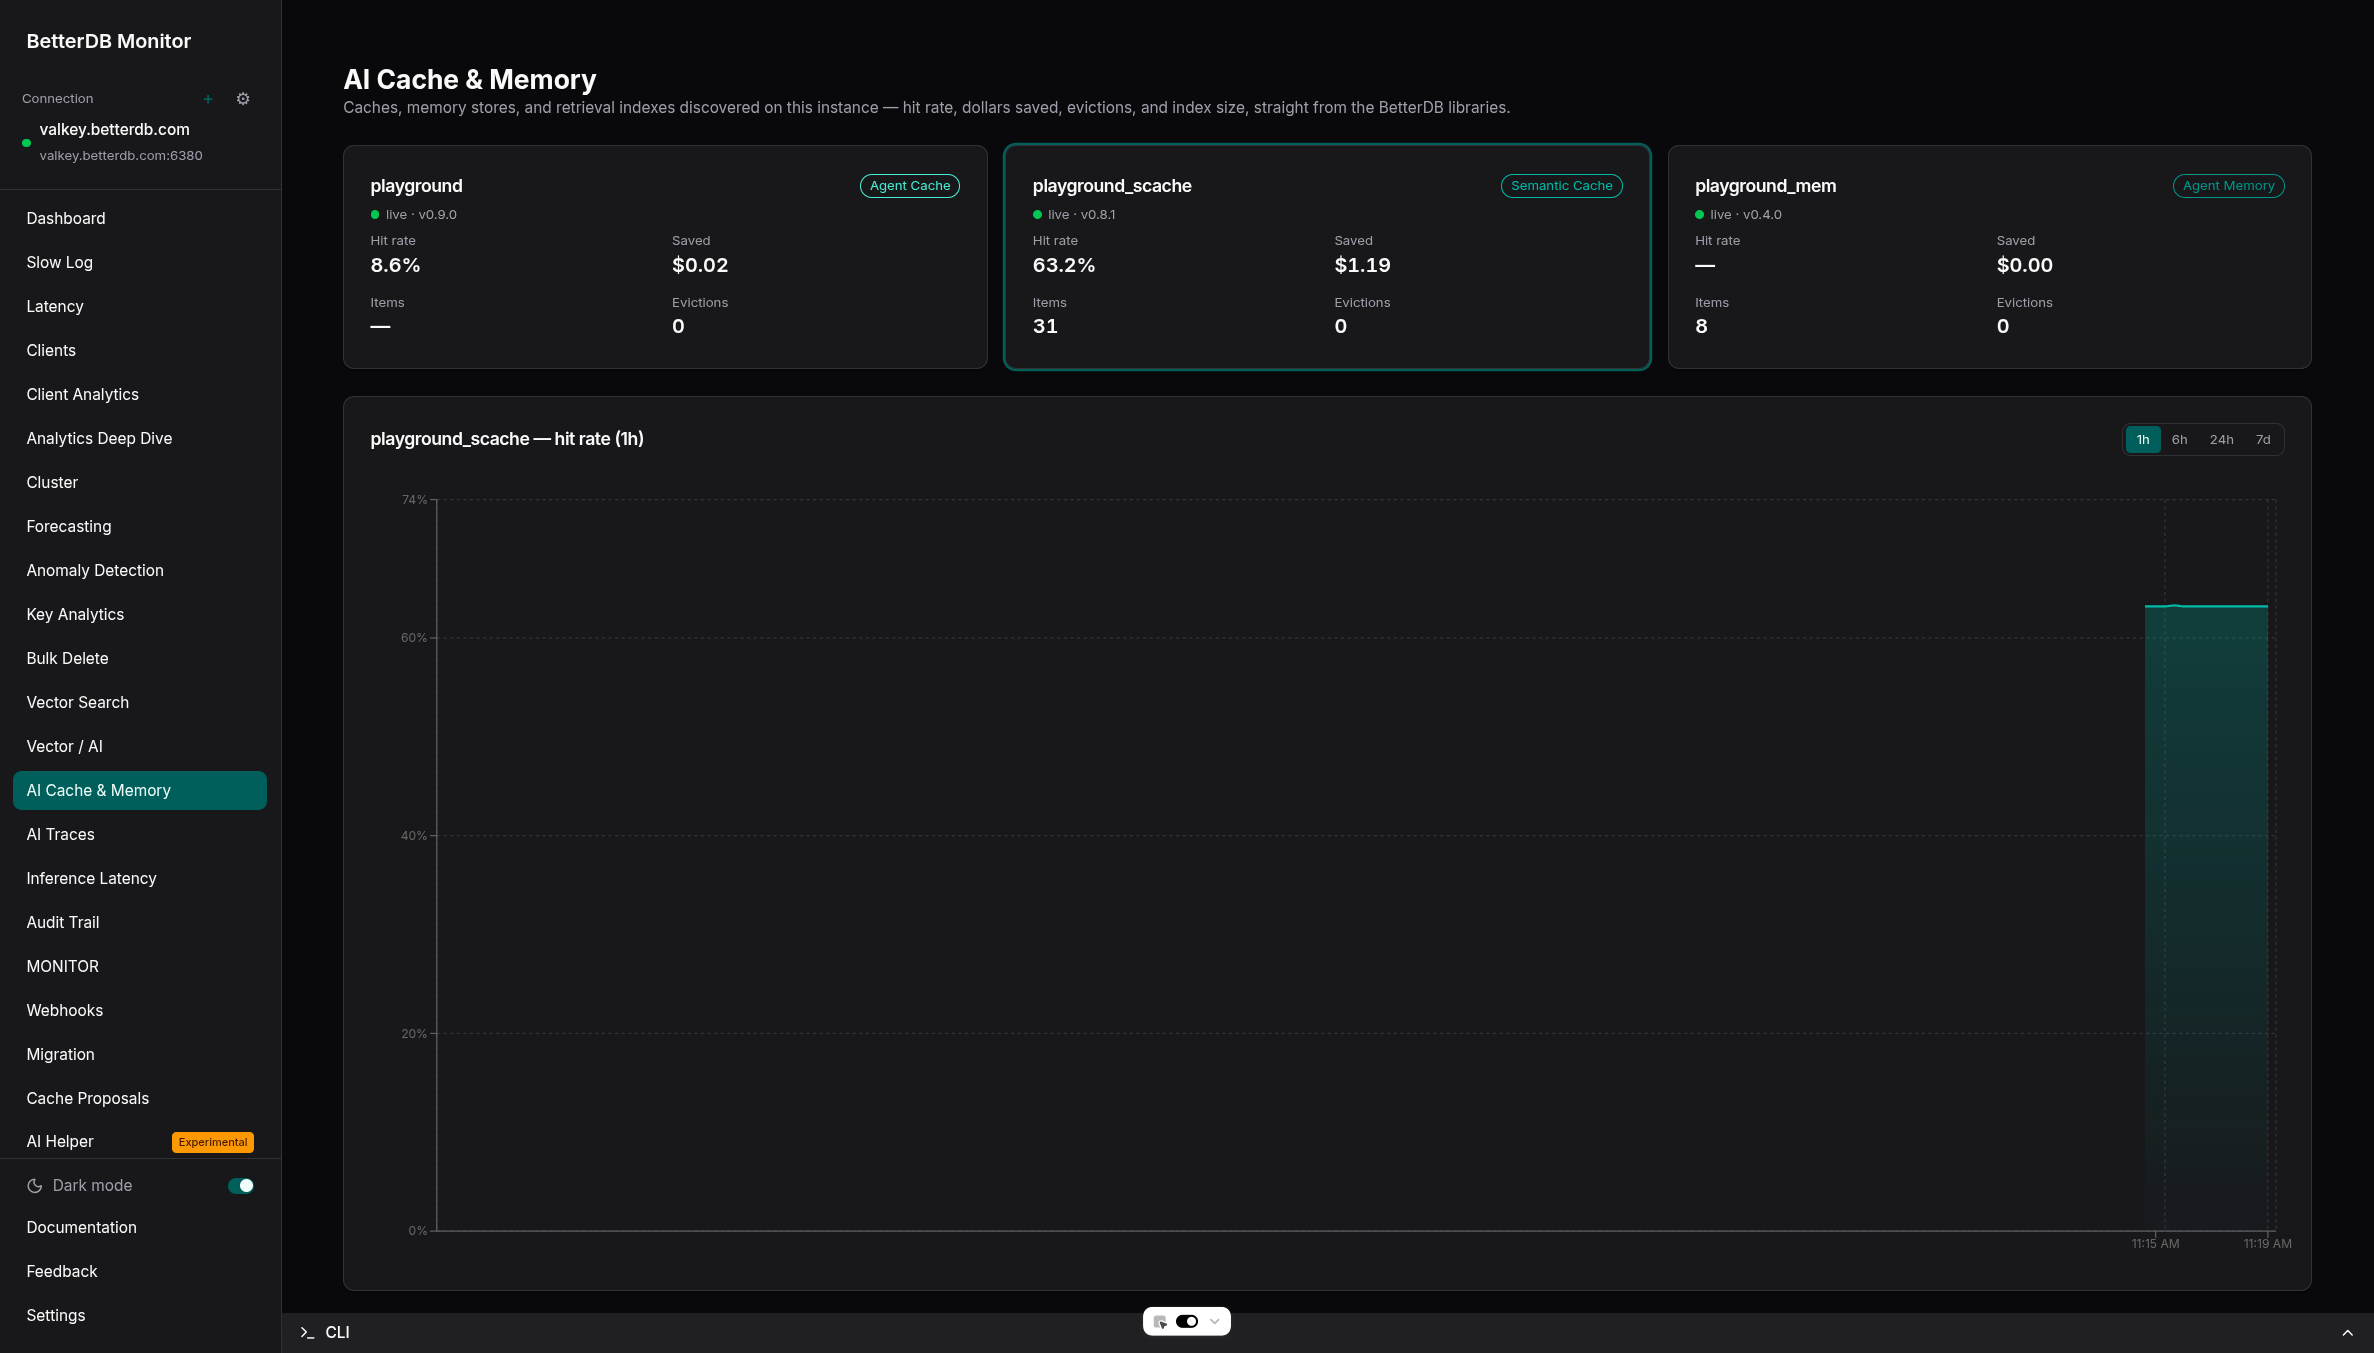
Task: Select the 1h time range
Action: coord(2143,440)
